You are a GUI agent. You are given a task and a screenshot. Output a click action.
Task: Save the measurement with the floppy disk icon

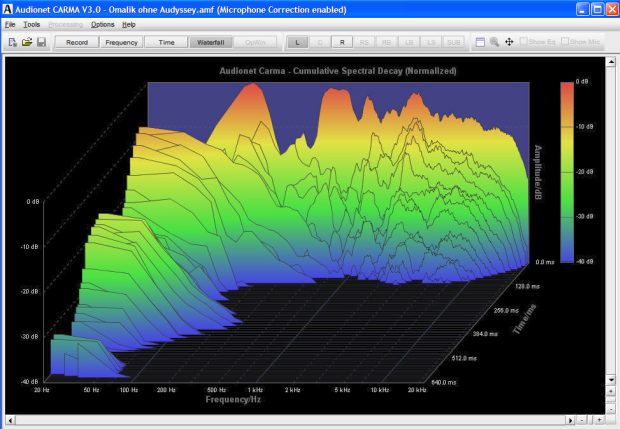click(41, 42)
